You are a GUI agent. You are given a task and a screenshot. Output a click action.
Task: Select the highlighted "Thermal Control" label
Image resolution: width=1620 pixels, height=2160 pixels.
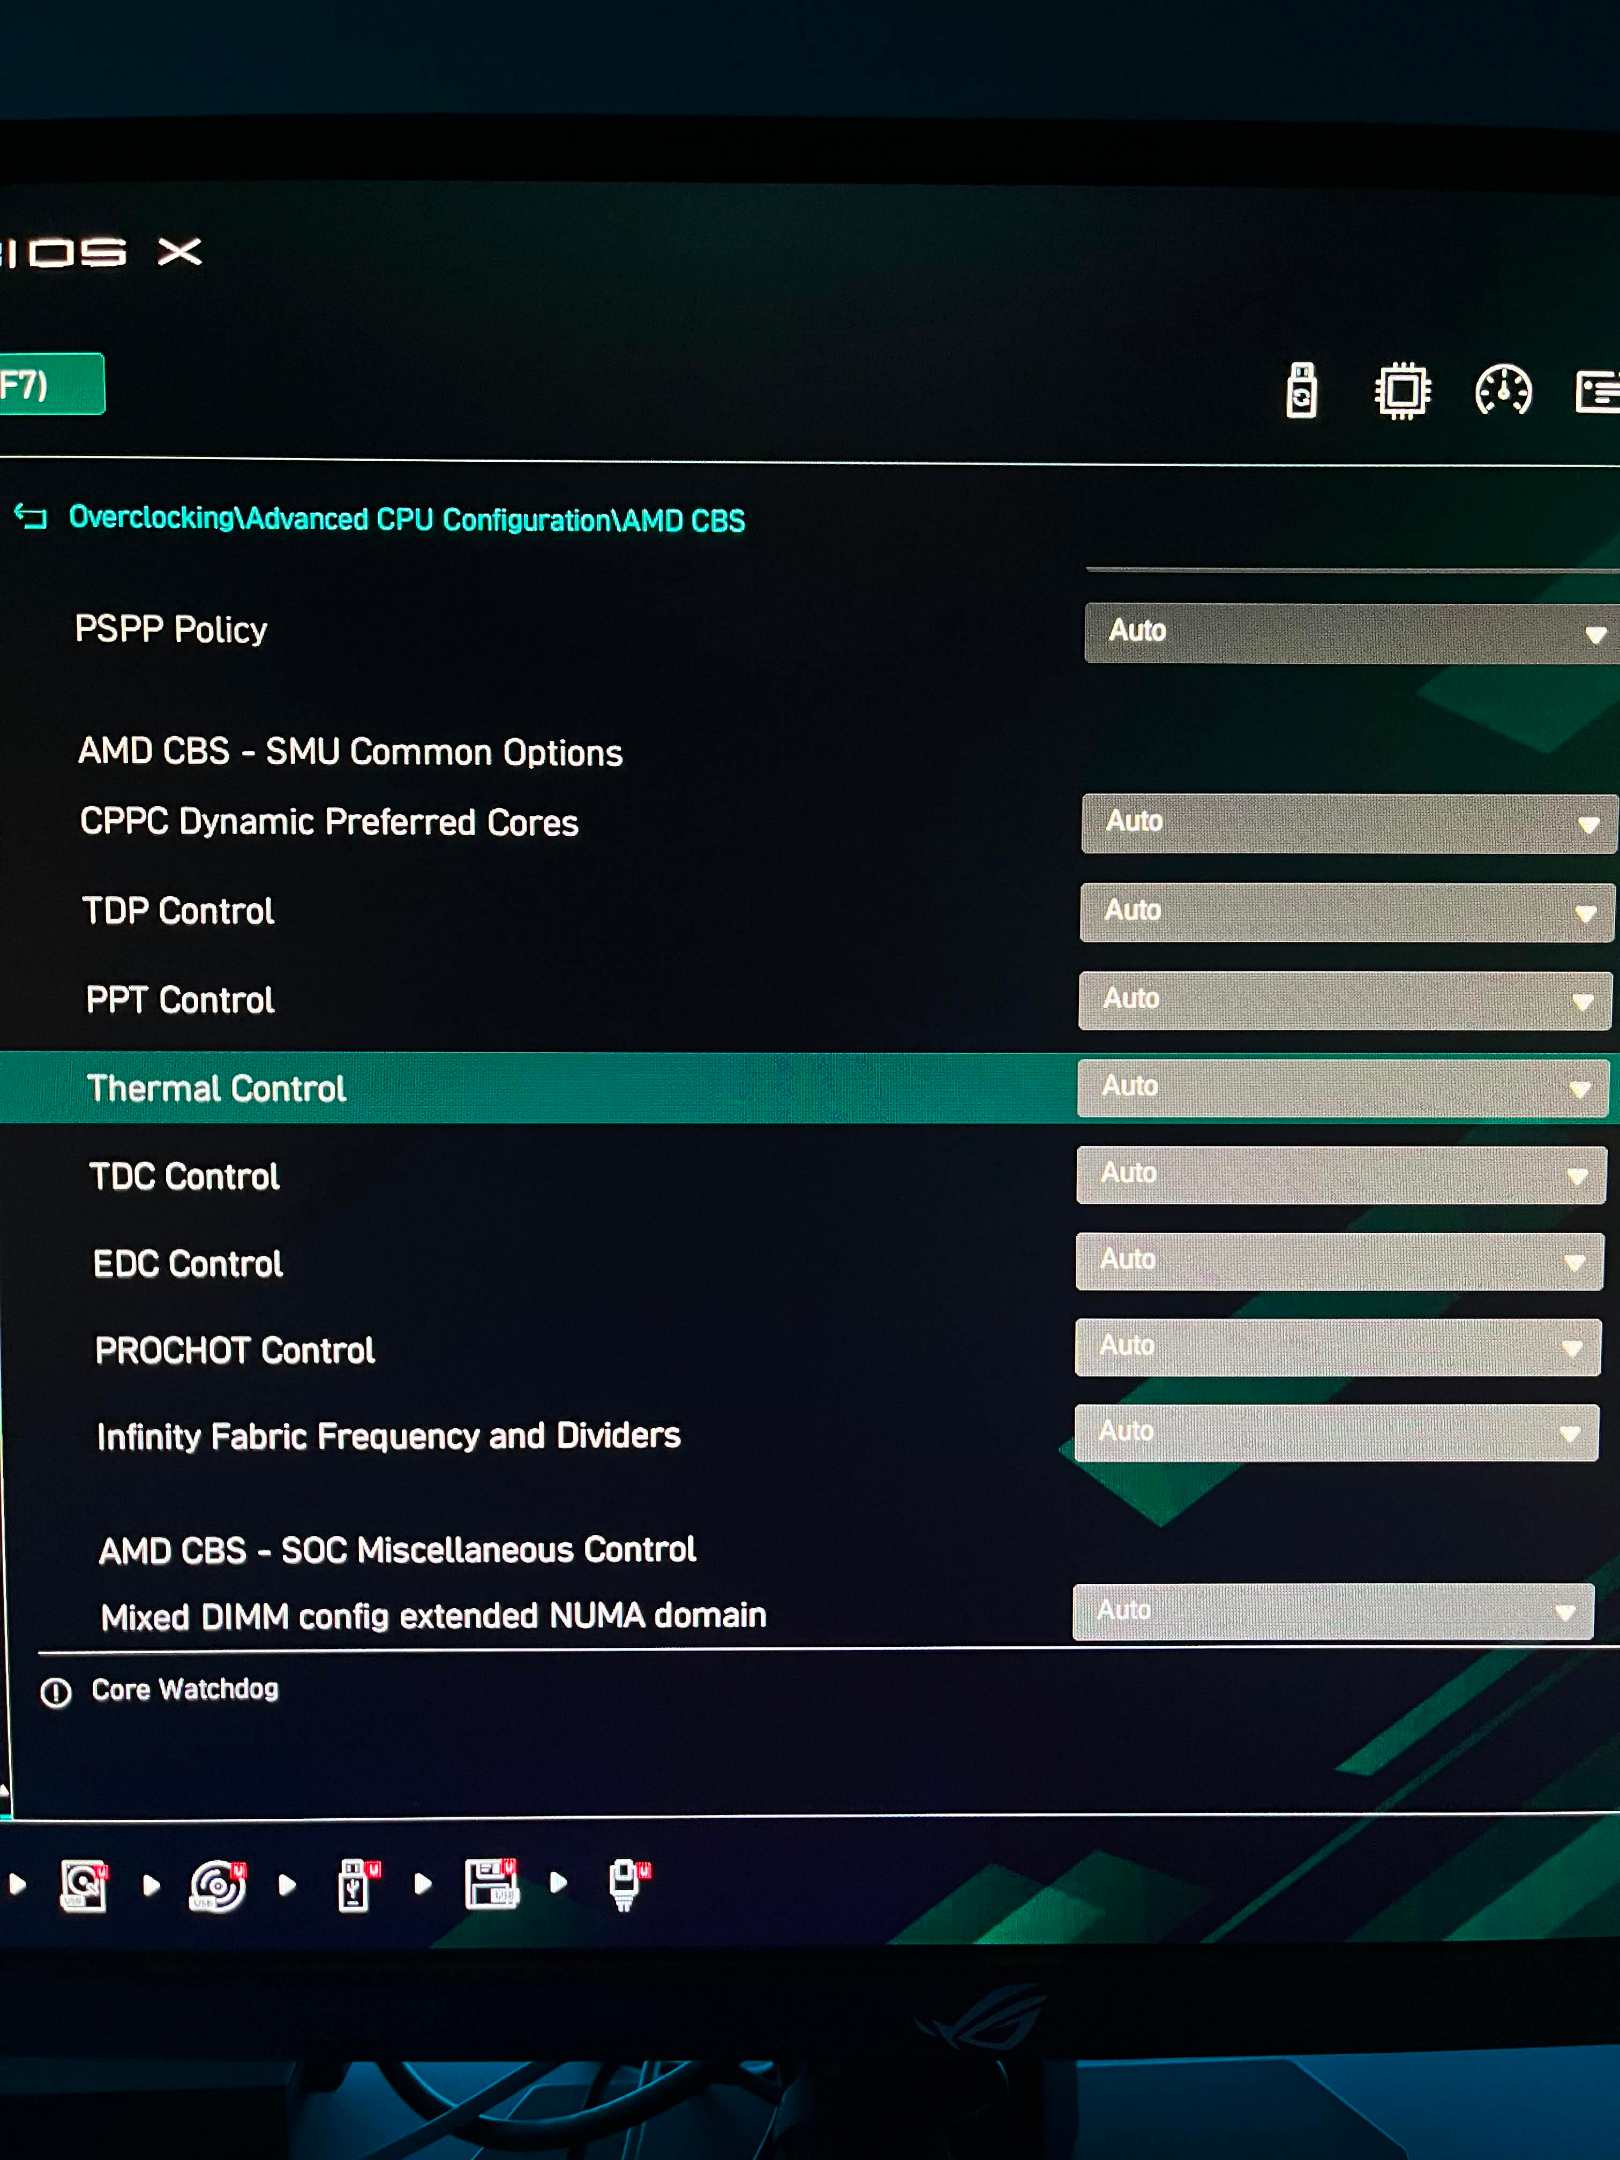(216, 1088)
